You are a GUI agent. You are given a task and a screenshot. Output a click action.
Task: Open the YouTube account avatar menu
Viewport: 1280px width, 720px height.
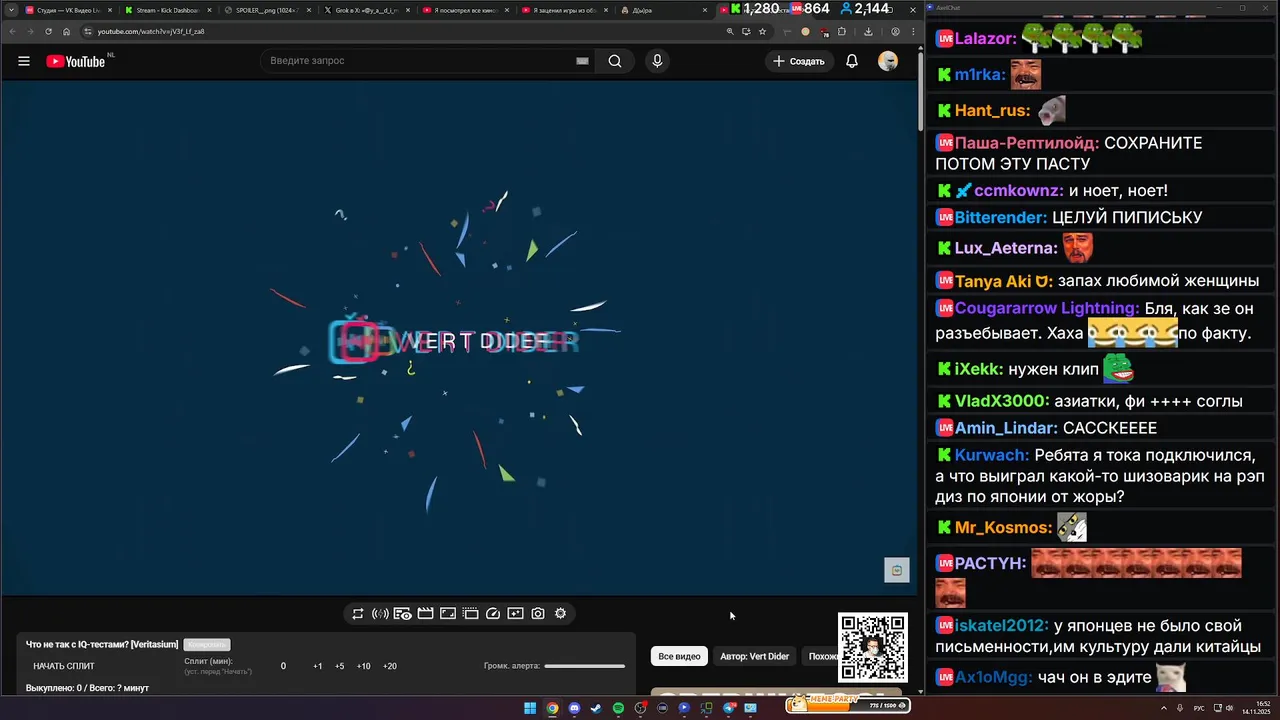click(888, 61)
